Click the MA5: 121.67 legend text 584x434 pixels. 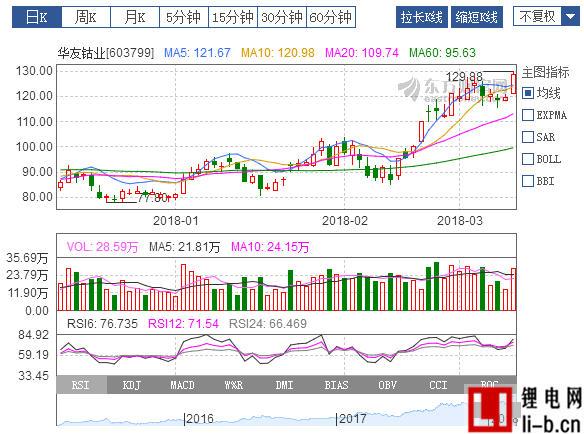(x=197, y=53)
